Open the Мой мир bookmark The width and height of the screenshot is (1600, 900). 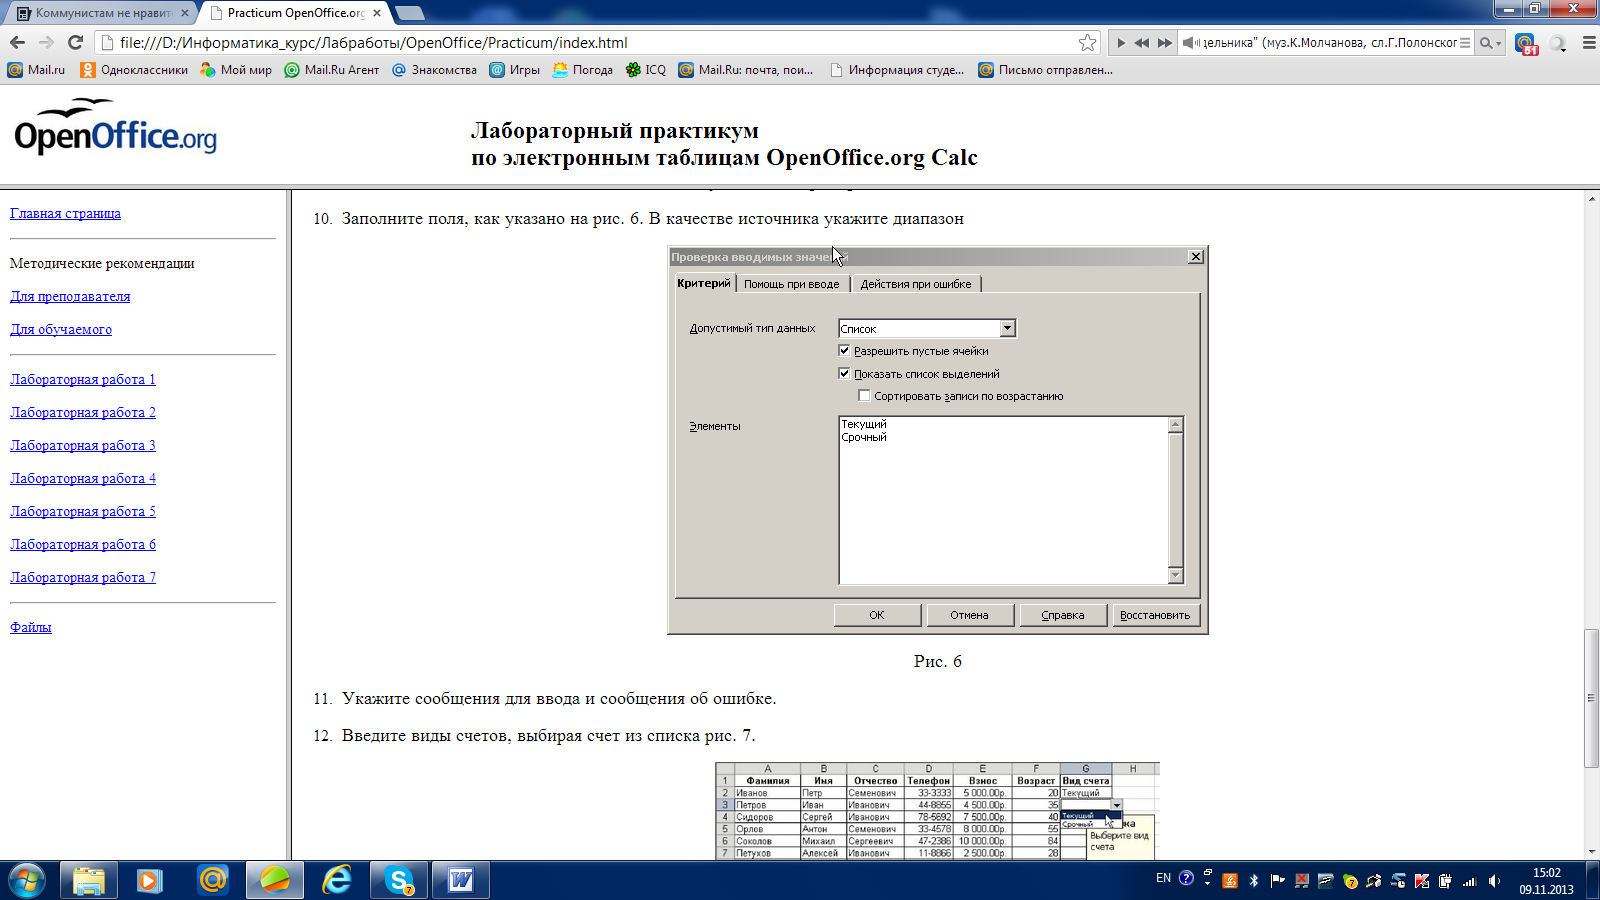point(236,70)
